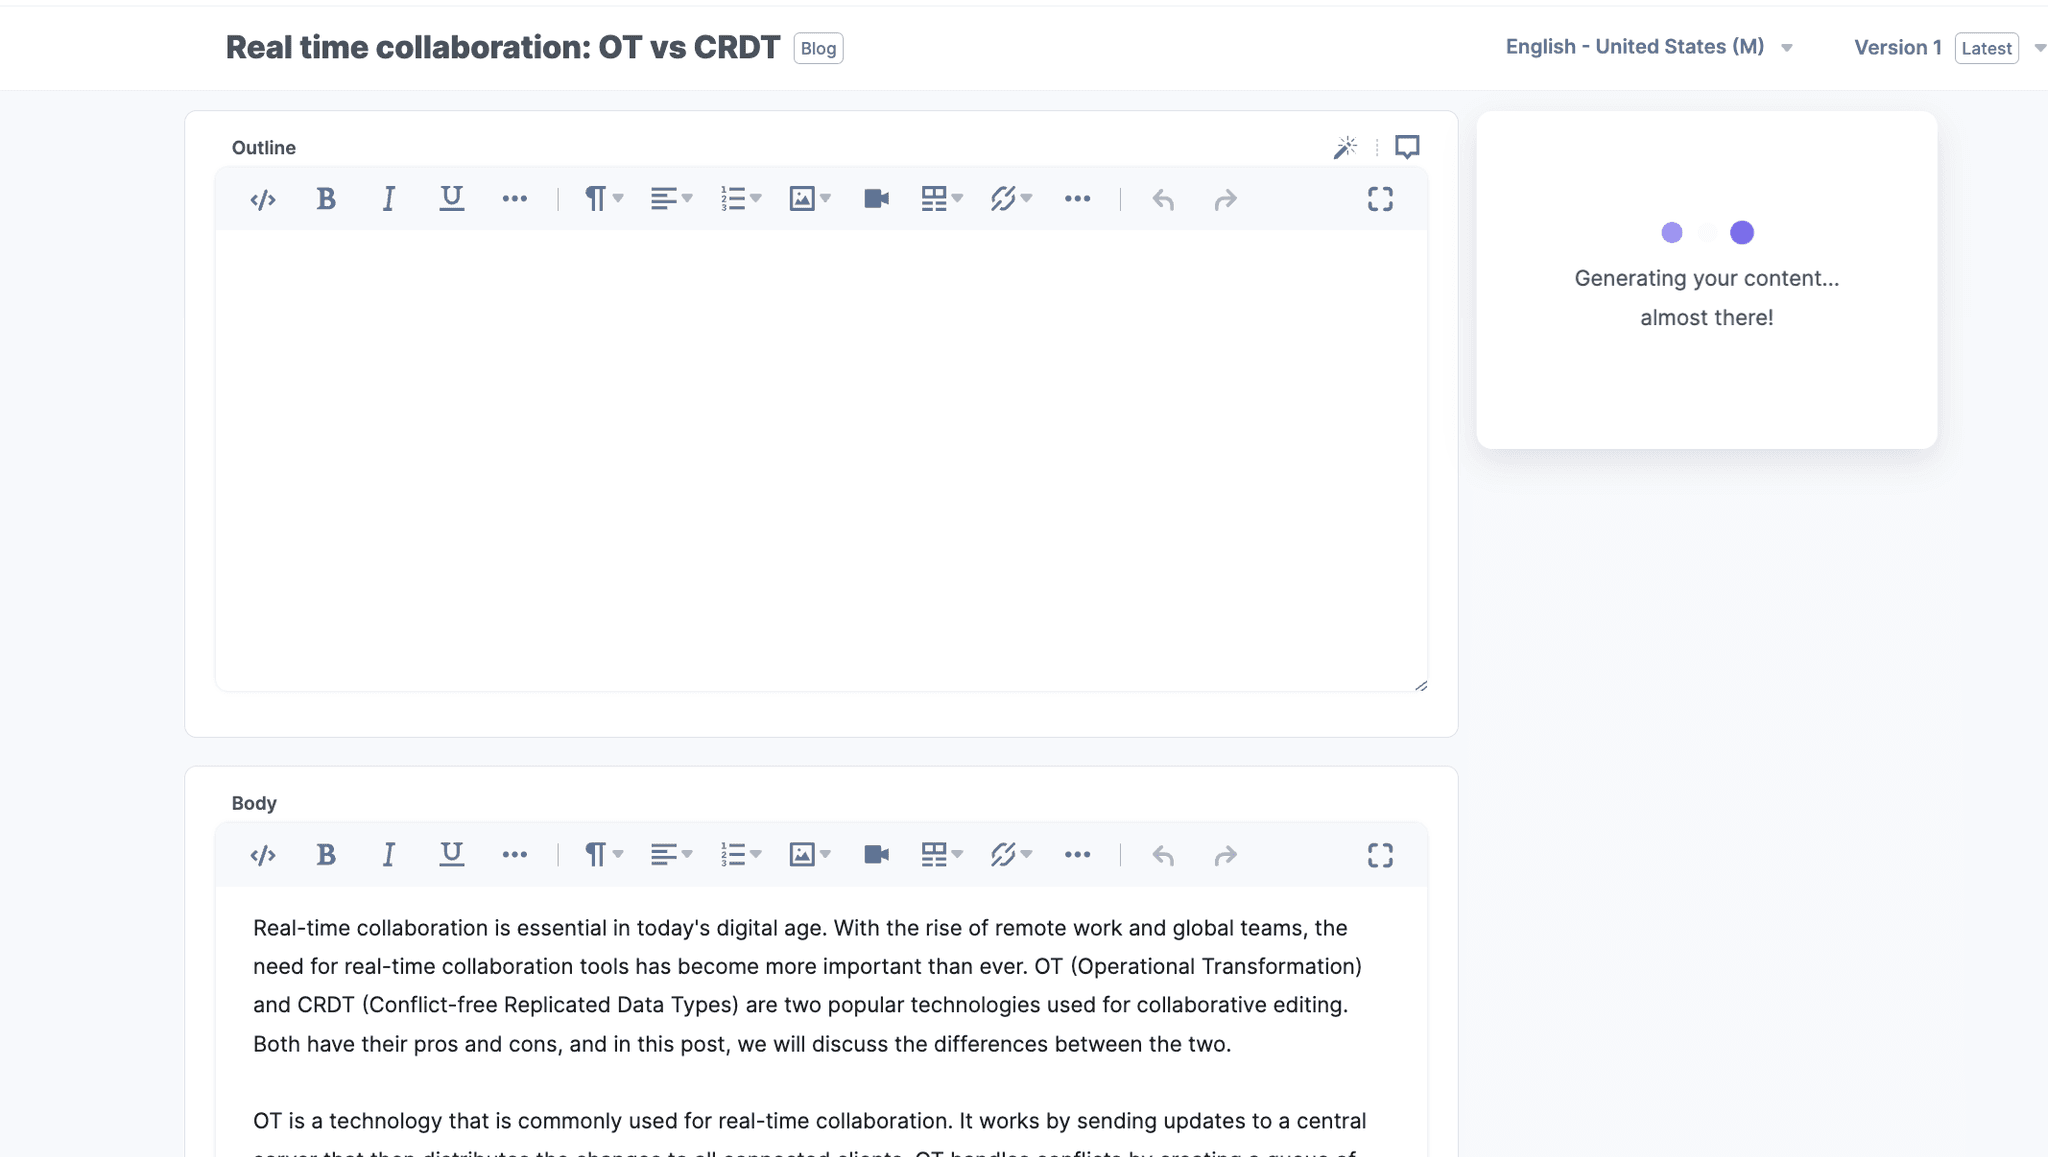Viewport: 2048px width, 1157px height.
Task: Toggle bold formatting in Outline toolbar
Action: (x=326, y=199)
